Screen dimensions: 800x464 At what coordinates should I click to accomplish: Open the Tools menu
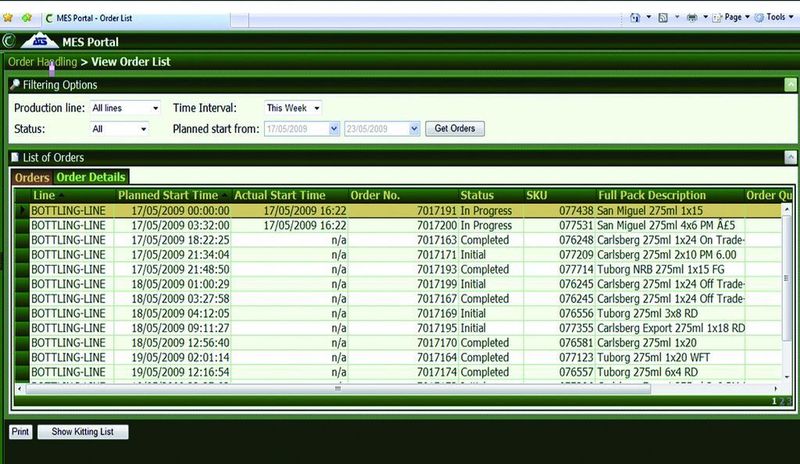pyautogui.click(x=776, y=17)
